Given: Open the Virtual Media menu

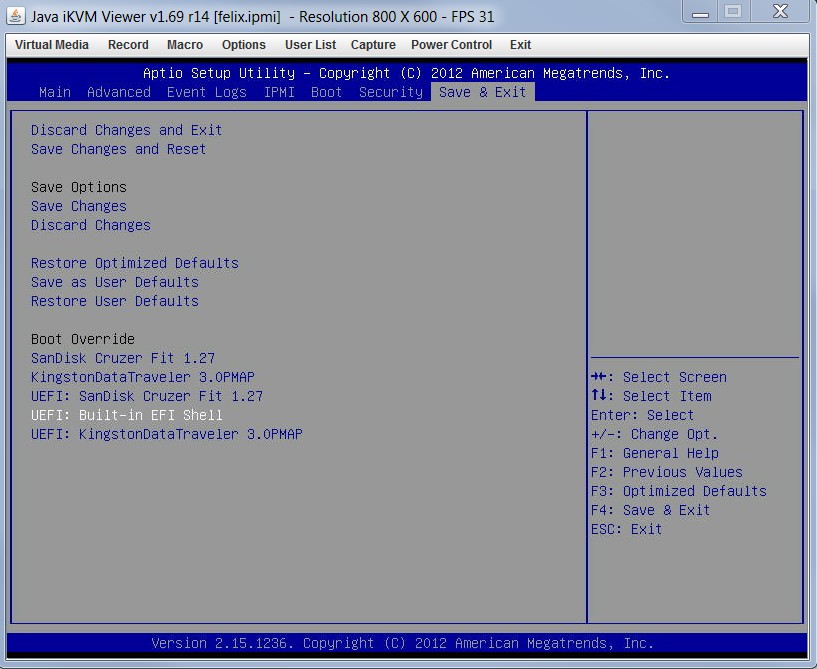Looking at the screenshot, I should [52, 45].
